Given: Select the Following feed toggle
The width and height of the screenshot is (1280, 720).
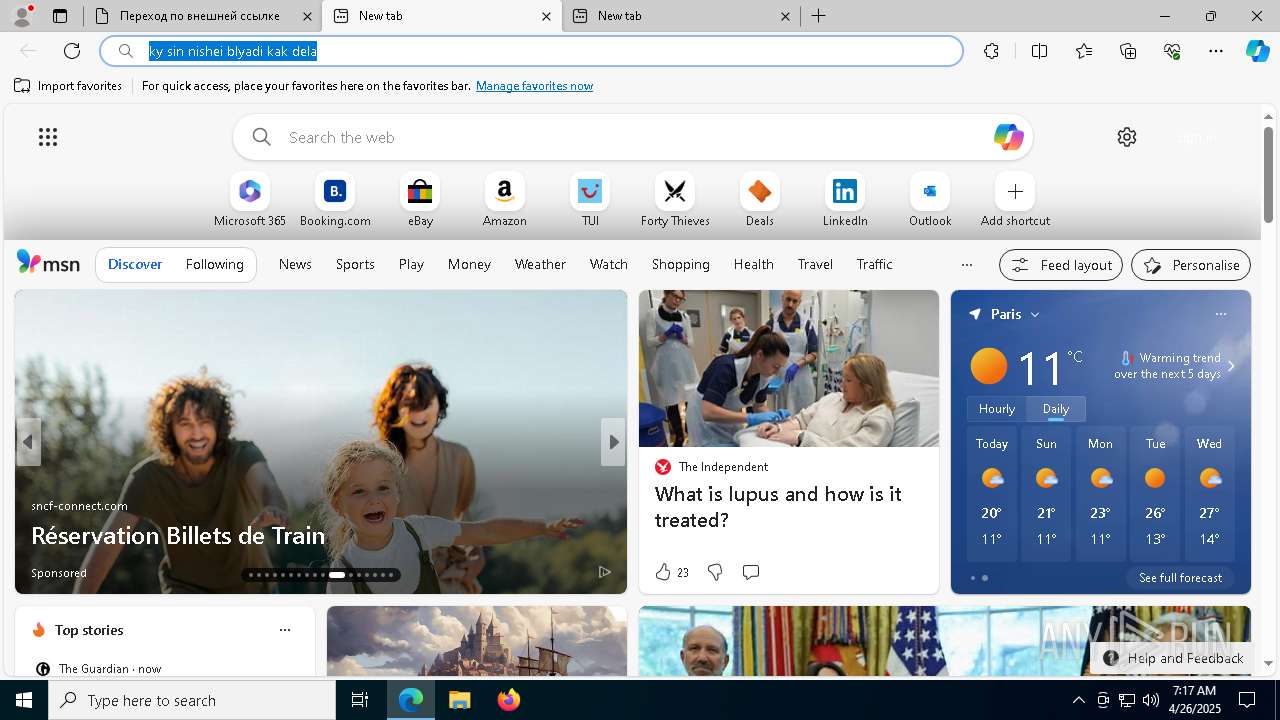Looking at the screenshot, I should coord(214,264).
